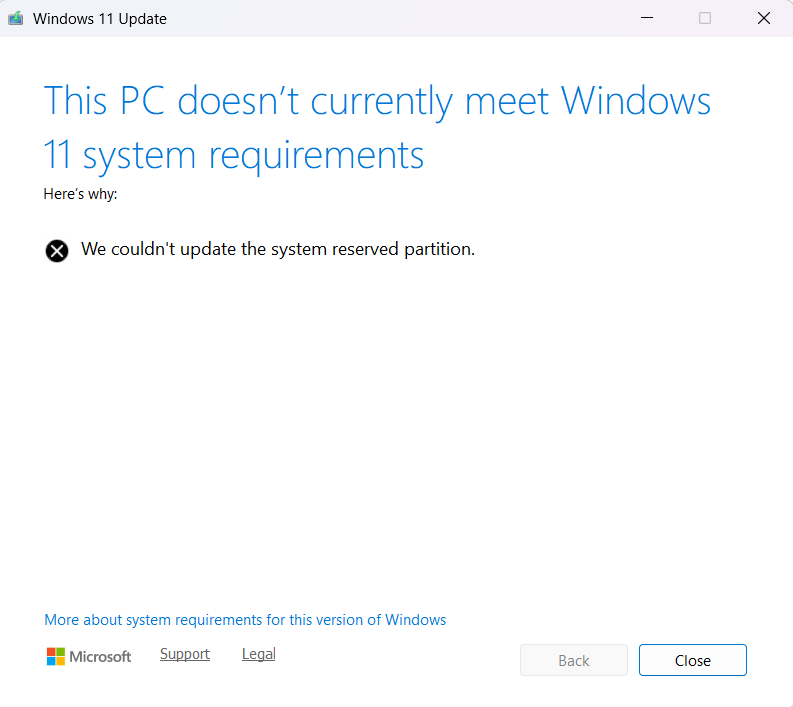Click the black error X icon

click(57, 250)
